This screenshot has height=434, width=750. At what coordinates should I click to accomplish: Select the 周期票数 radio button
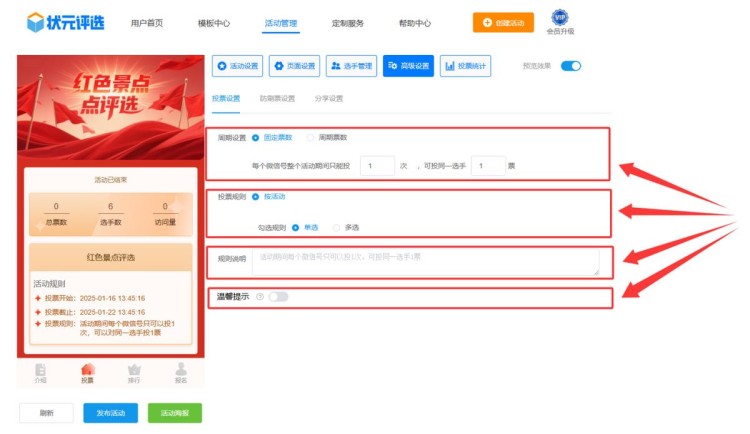(x=311, y=137)
